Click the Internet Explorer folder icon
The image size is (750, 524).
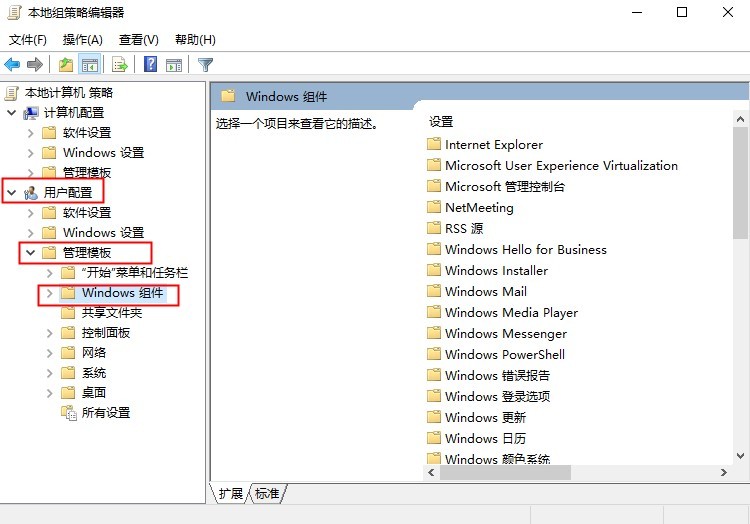tap(434, 144)
